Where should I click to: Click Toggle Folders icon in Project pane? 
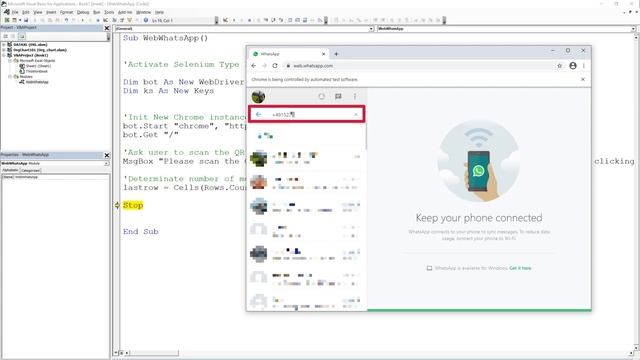[x=21, y=36]
